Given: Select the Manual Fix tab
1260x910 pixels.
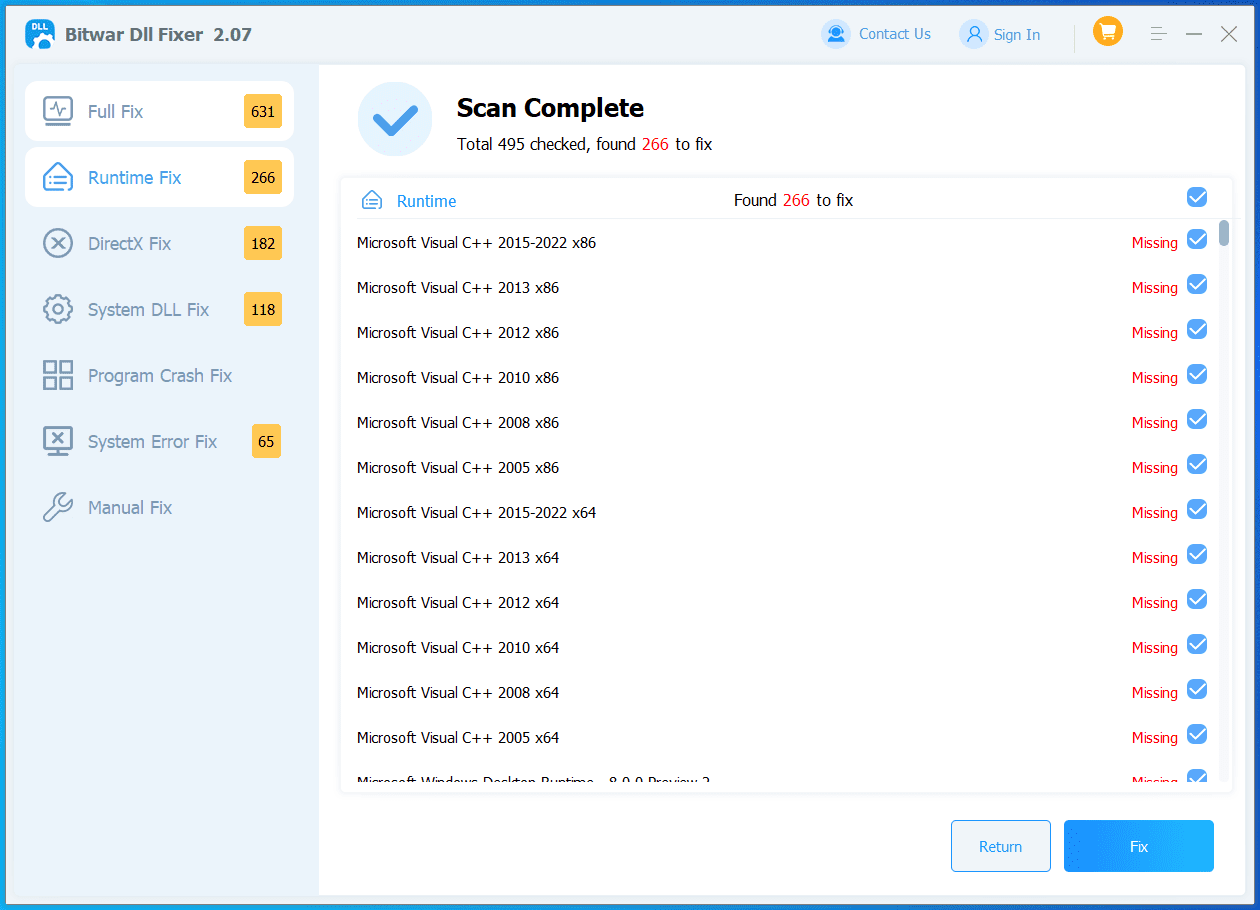Looking at the screenshot, I should pos(159,507).
